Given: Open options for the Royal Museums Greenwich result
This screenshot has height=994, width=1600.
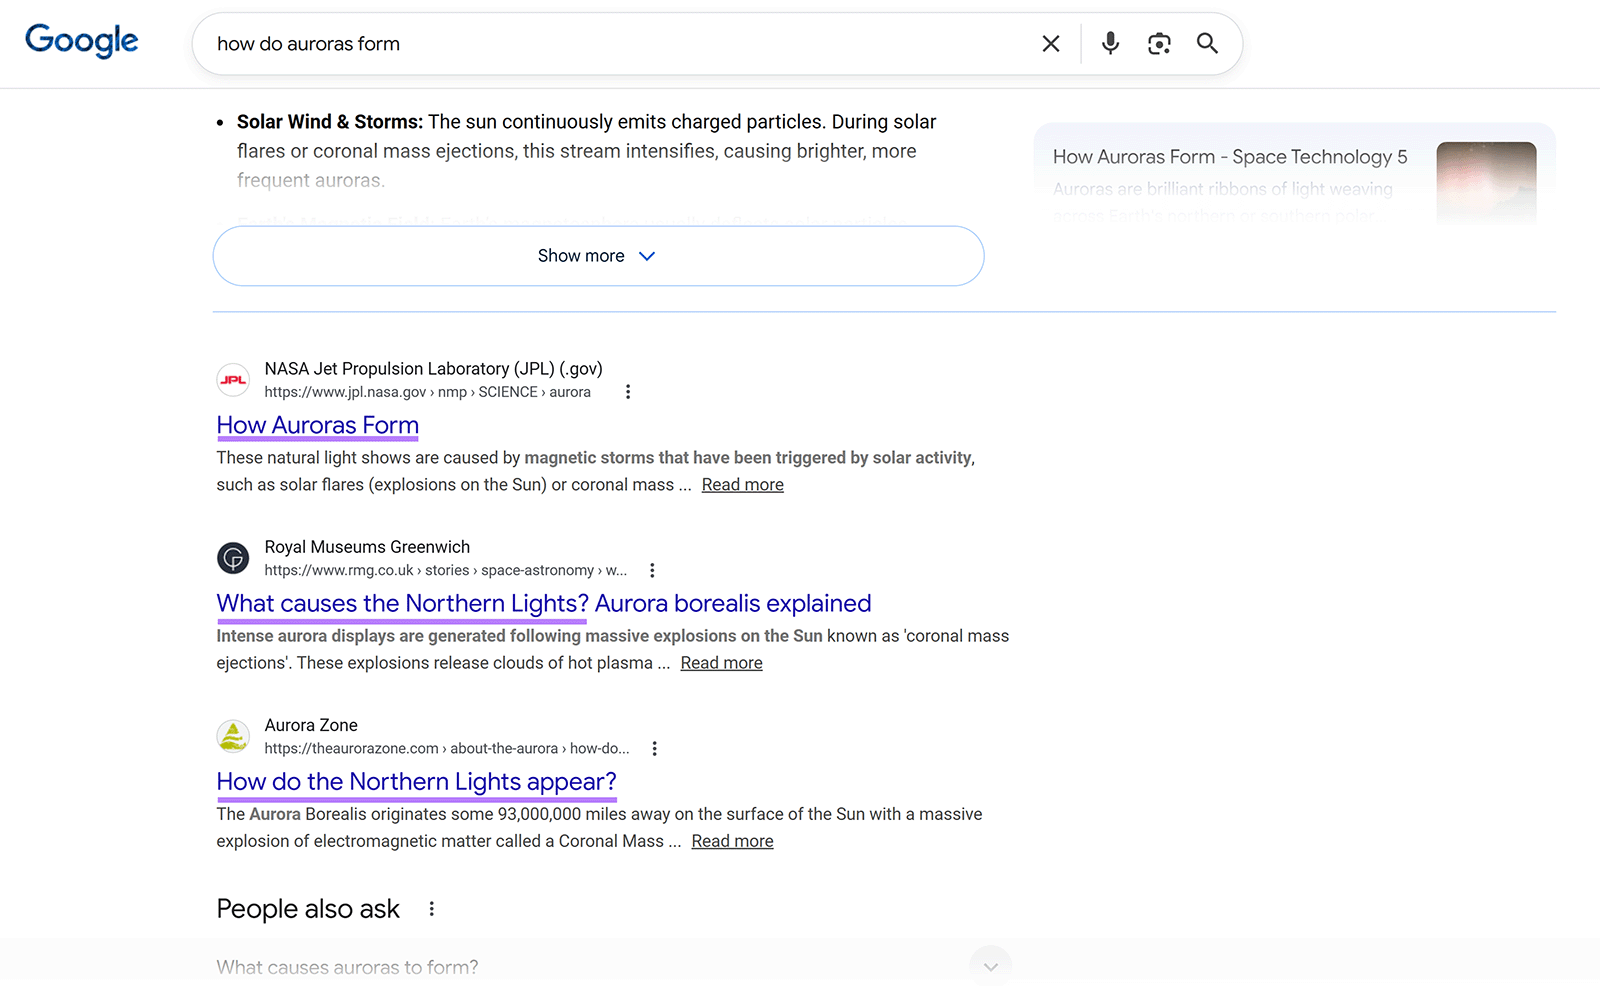Looking at the screenshot, I should [x=652, y=570].
